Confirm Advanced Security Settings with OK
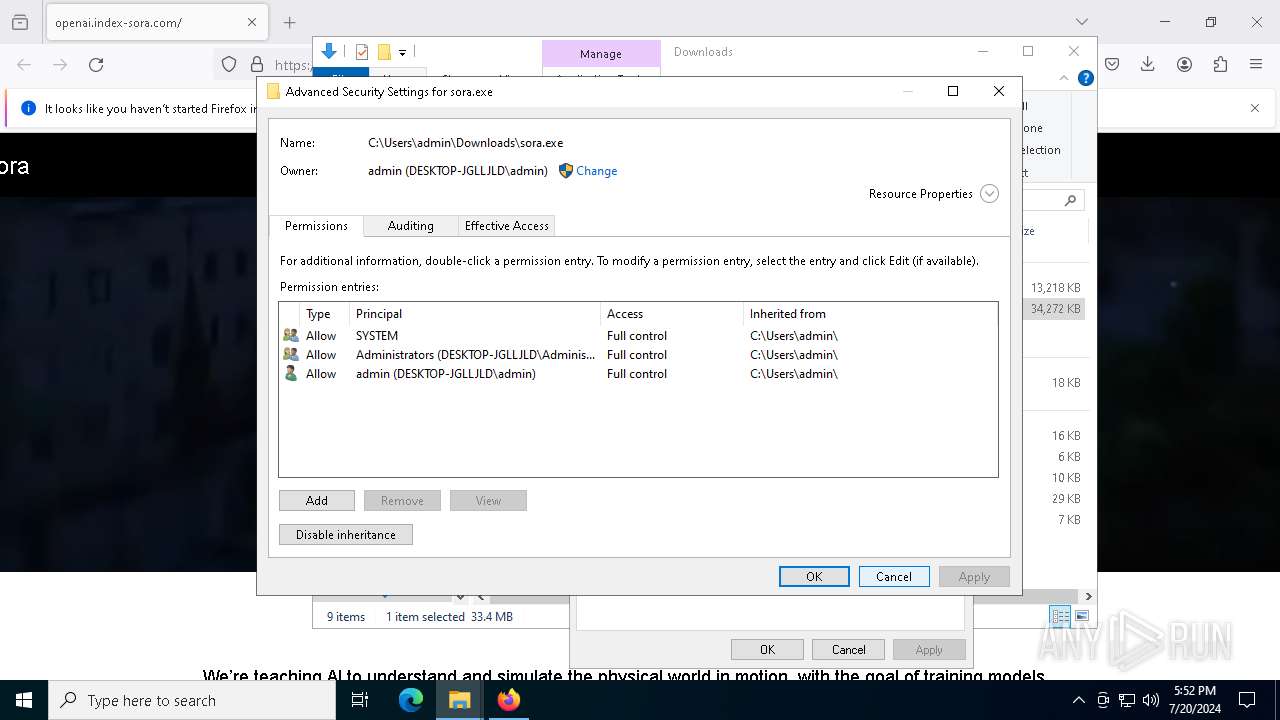 click(x=814, y=577)
